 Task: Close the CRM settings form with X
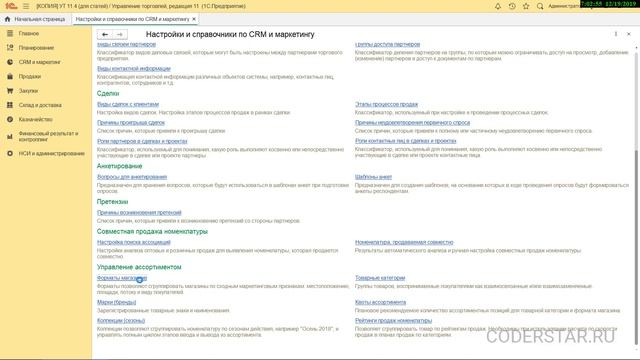pos(629,34)
